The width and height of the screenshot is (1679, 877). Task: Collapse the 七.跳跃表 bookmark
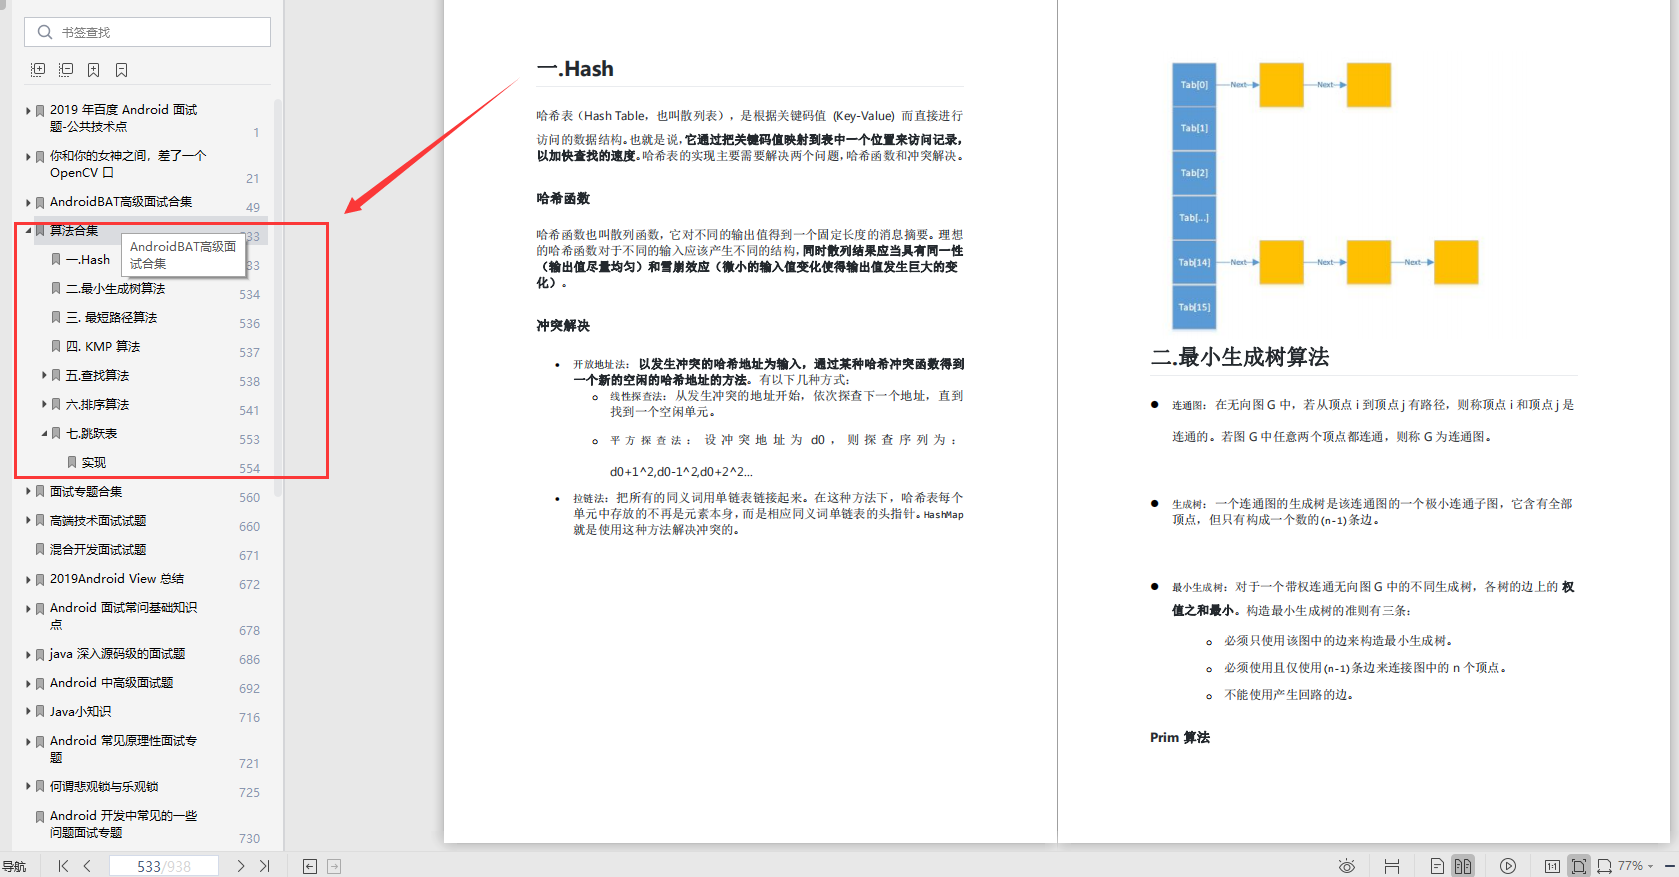(44, 434)
